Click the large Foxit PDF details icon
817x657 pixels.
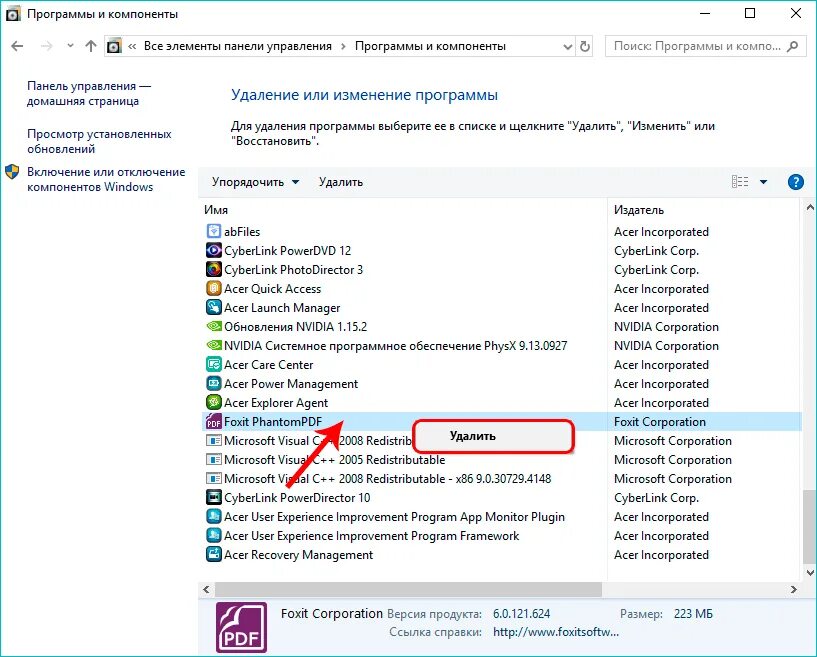tap(241, 627)
